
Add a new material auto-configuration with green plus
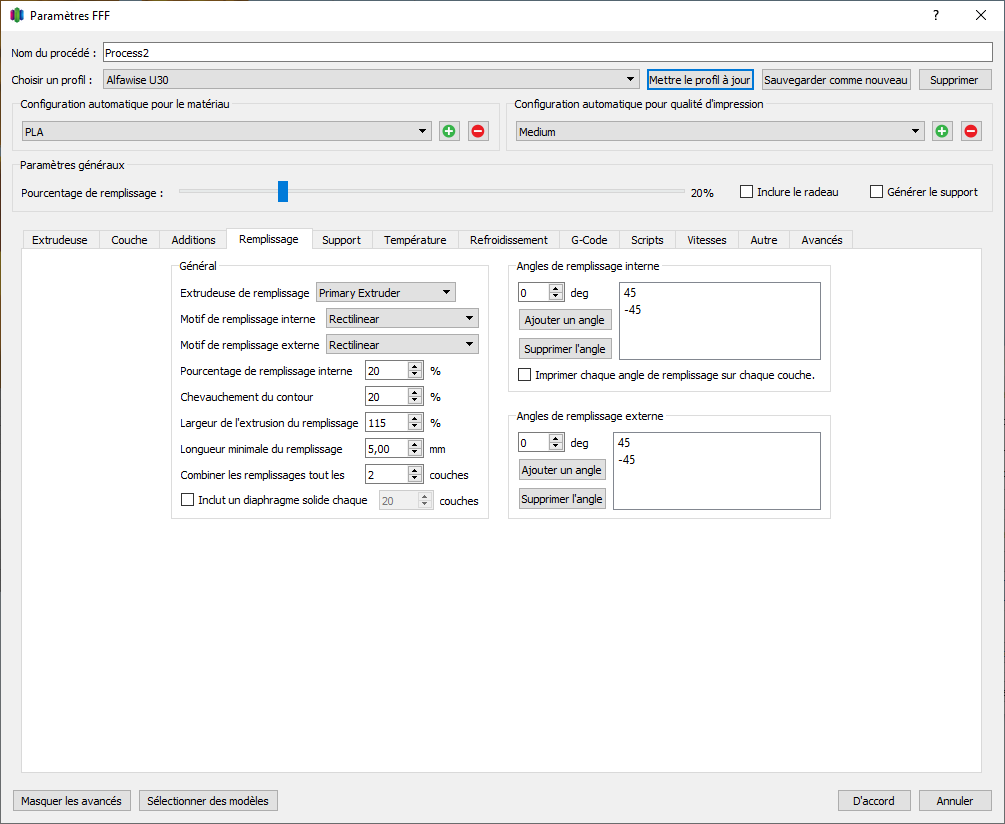449,131
